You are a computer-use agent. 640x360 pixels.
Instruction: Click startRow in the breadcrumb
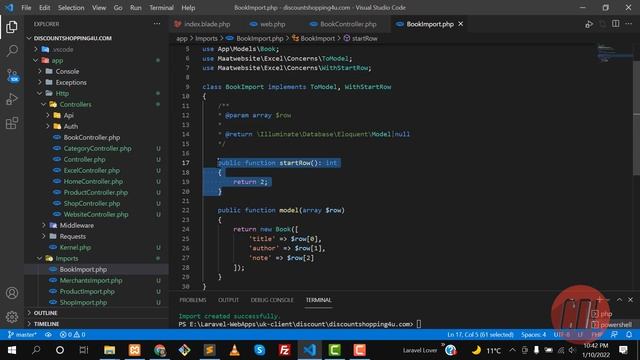pos(364,38)
